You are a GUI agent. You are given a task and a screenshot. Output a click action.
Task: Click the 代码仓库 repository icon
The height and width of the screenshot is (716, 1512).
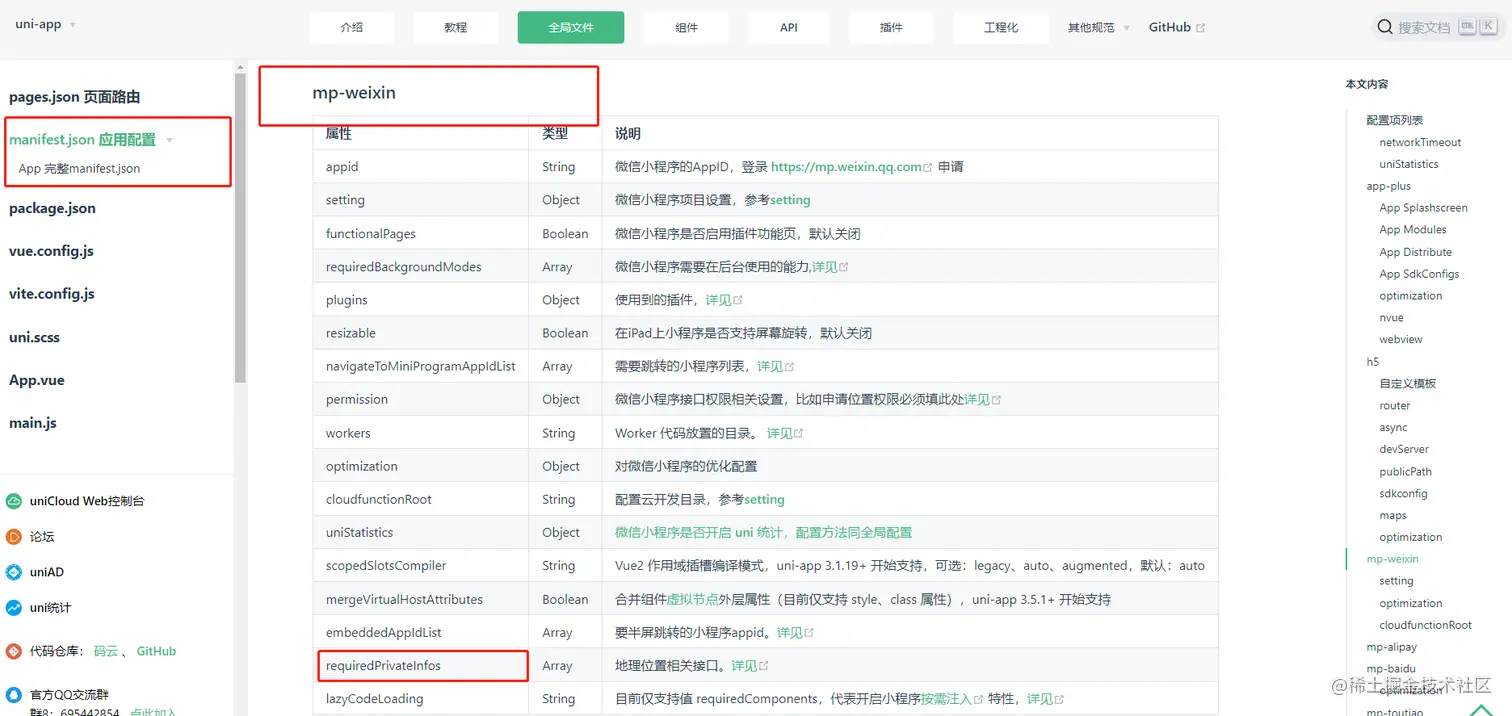click(13, 651)
